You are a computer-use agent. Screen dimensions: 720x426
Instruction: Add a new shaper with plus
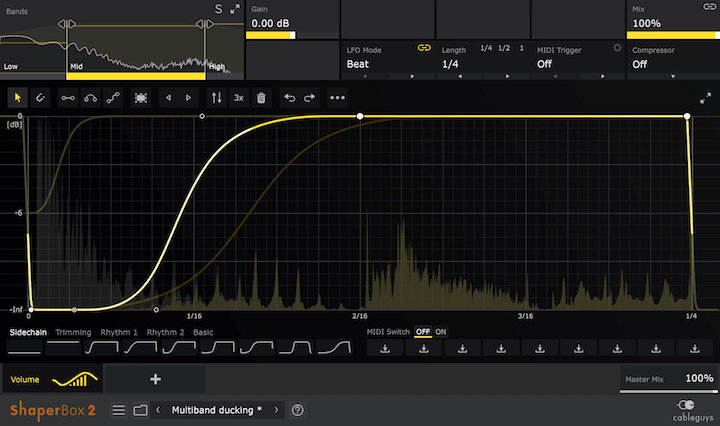[155, 379]
